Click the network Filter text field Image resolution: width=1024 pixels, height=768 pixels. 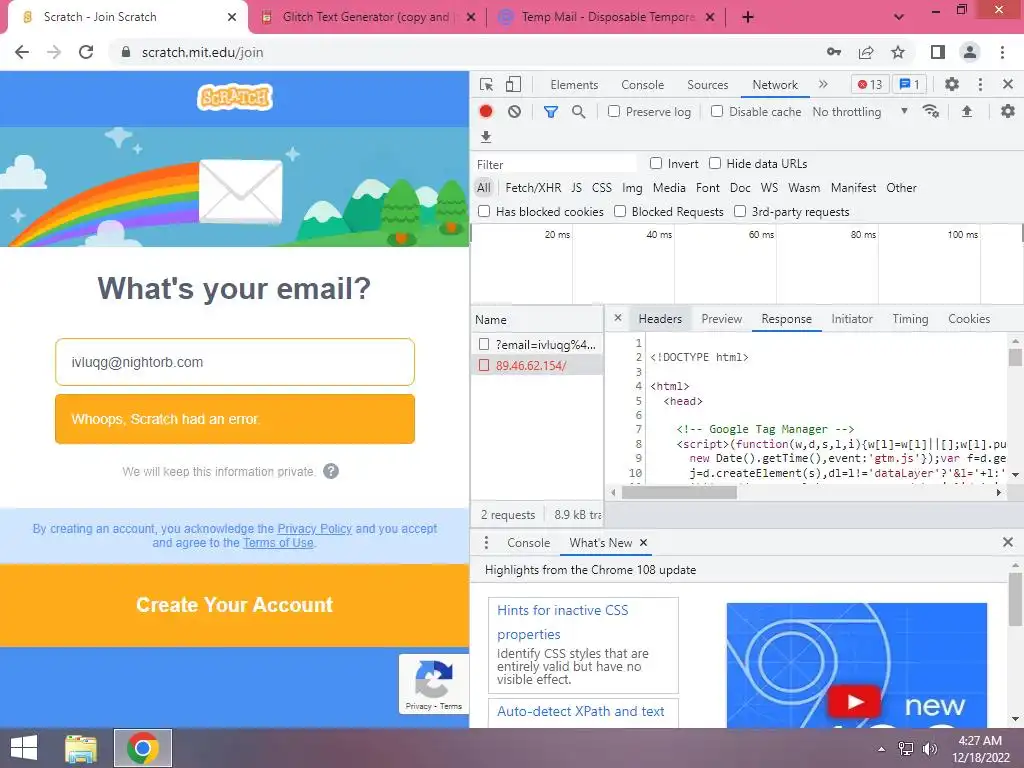pyautogui.click(x=554, y=164)
